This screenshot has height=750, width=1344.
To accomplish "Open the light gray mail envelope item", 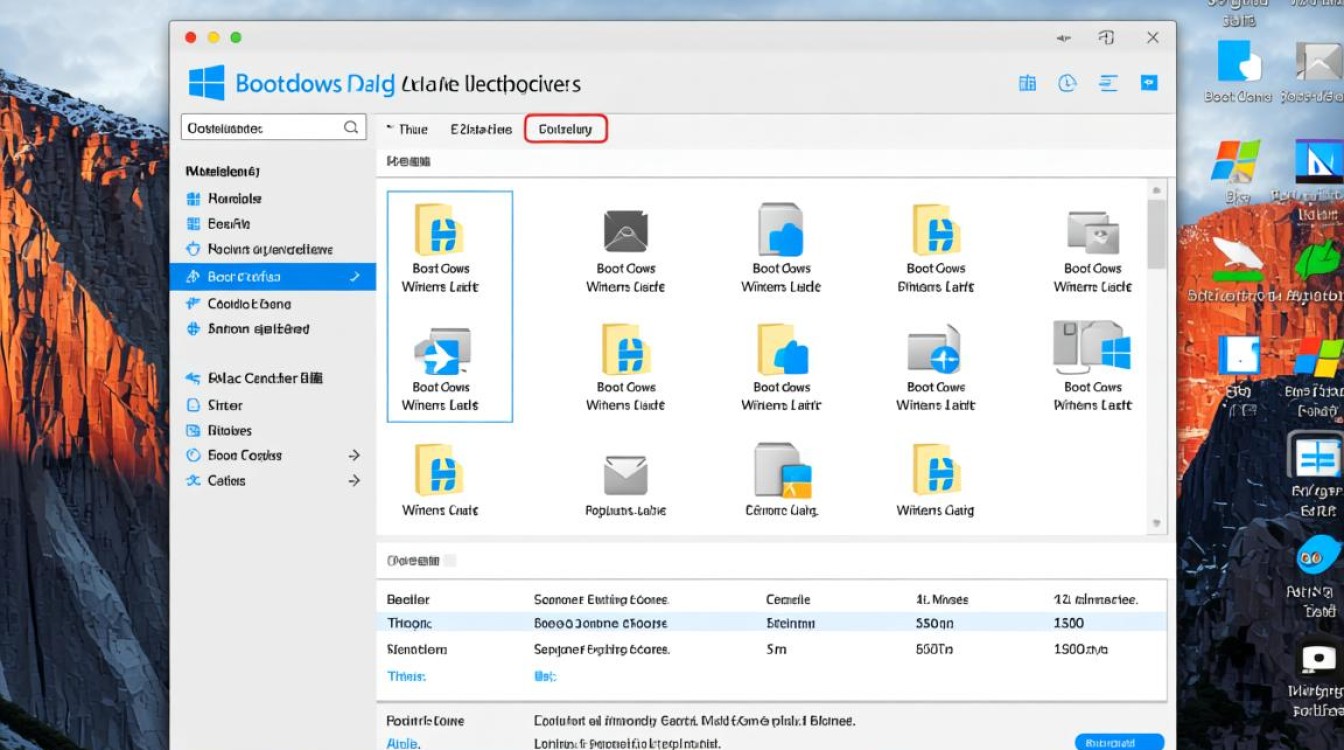I will tap(626, 473).
